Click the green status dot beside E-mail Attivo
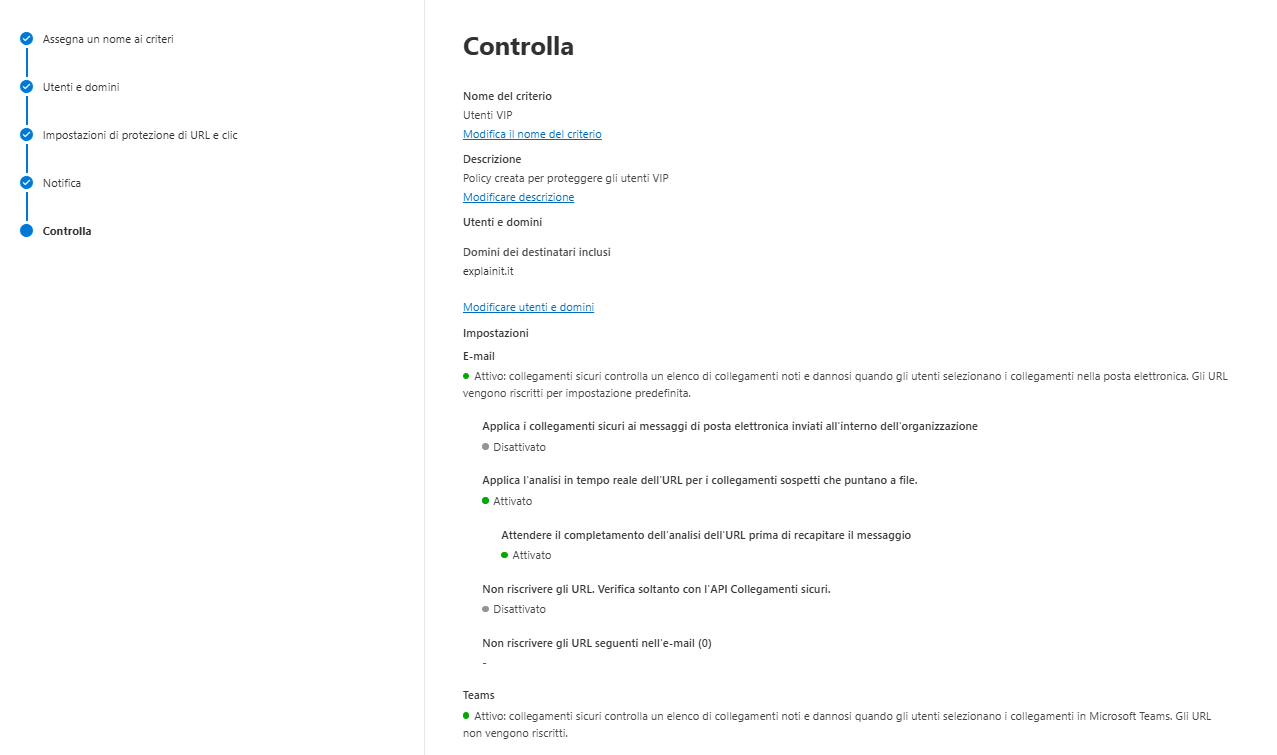Screen dimensions: 1277x755 [466, 376]
